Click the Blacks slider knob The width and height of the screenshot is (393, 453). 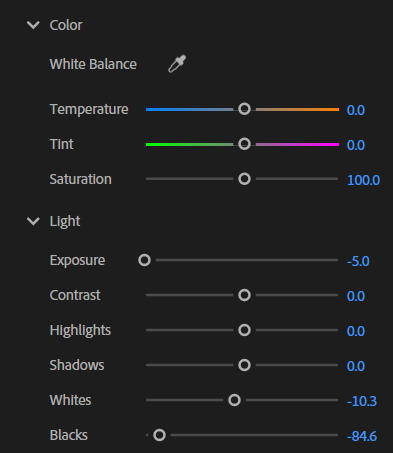pyautogui.click(x=159, y=435)
